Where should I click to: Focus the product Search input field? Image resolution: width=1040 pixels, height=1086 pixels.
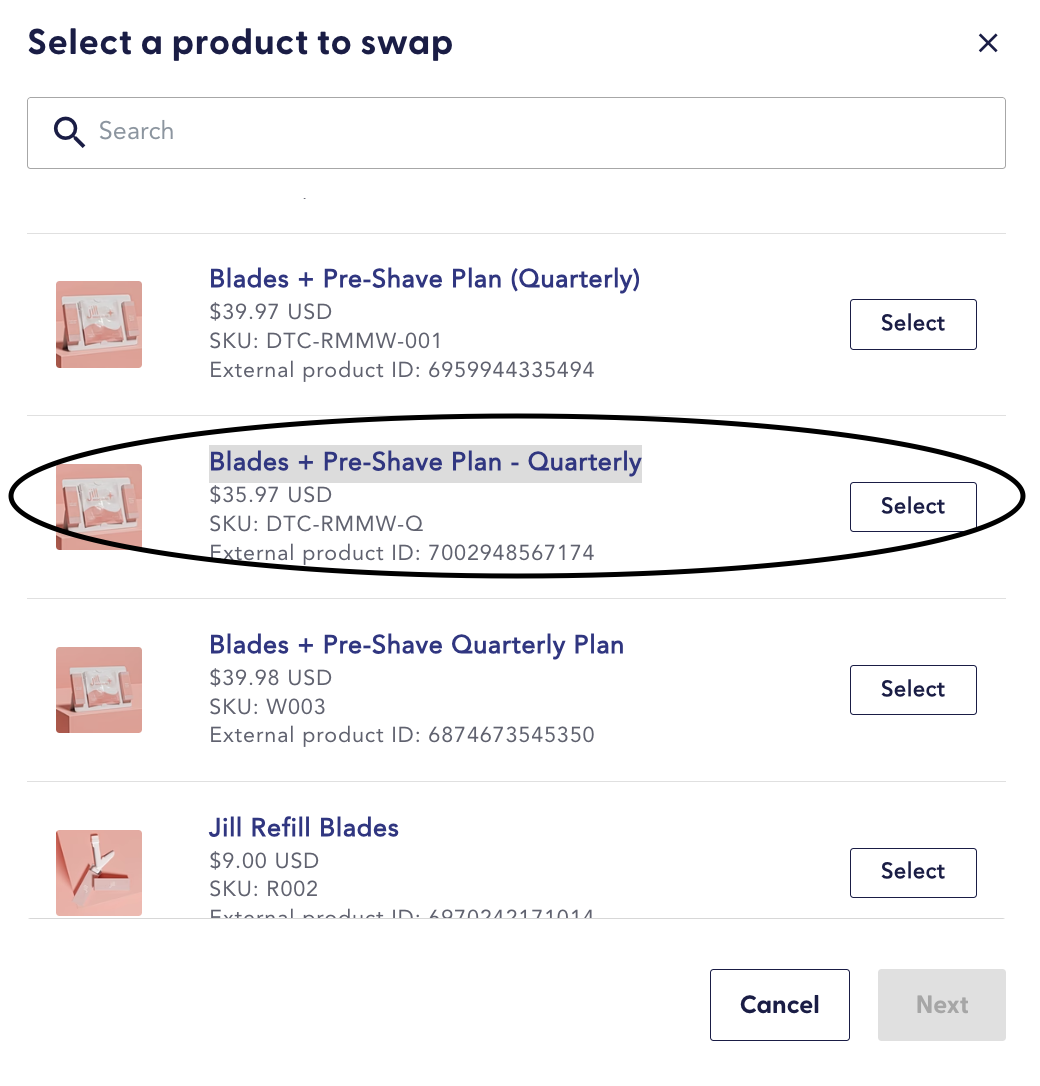tap(540, 132)
